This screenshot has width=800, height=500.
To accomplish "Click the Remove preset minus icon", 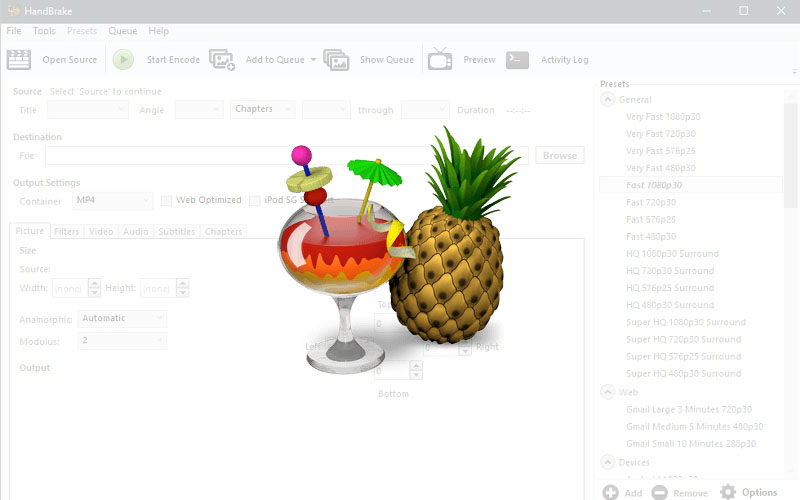I will pyautogui.click(x=659, y=492).
